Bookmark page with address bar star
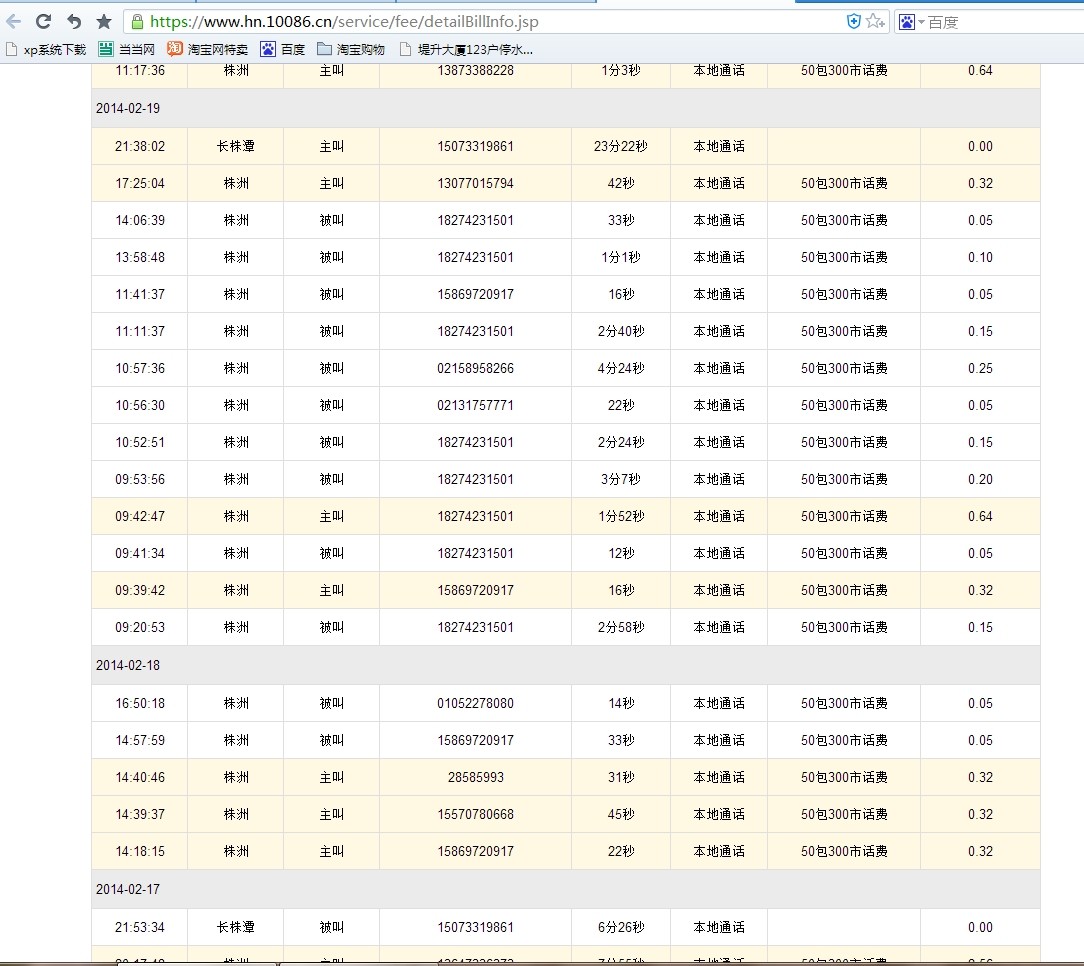The image size is (1084, 966). pyautogui.click(x=875, y=21)
